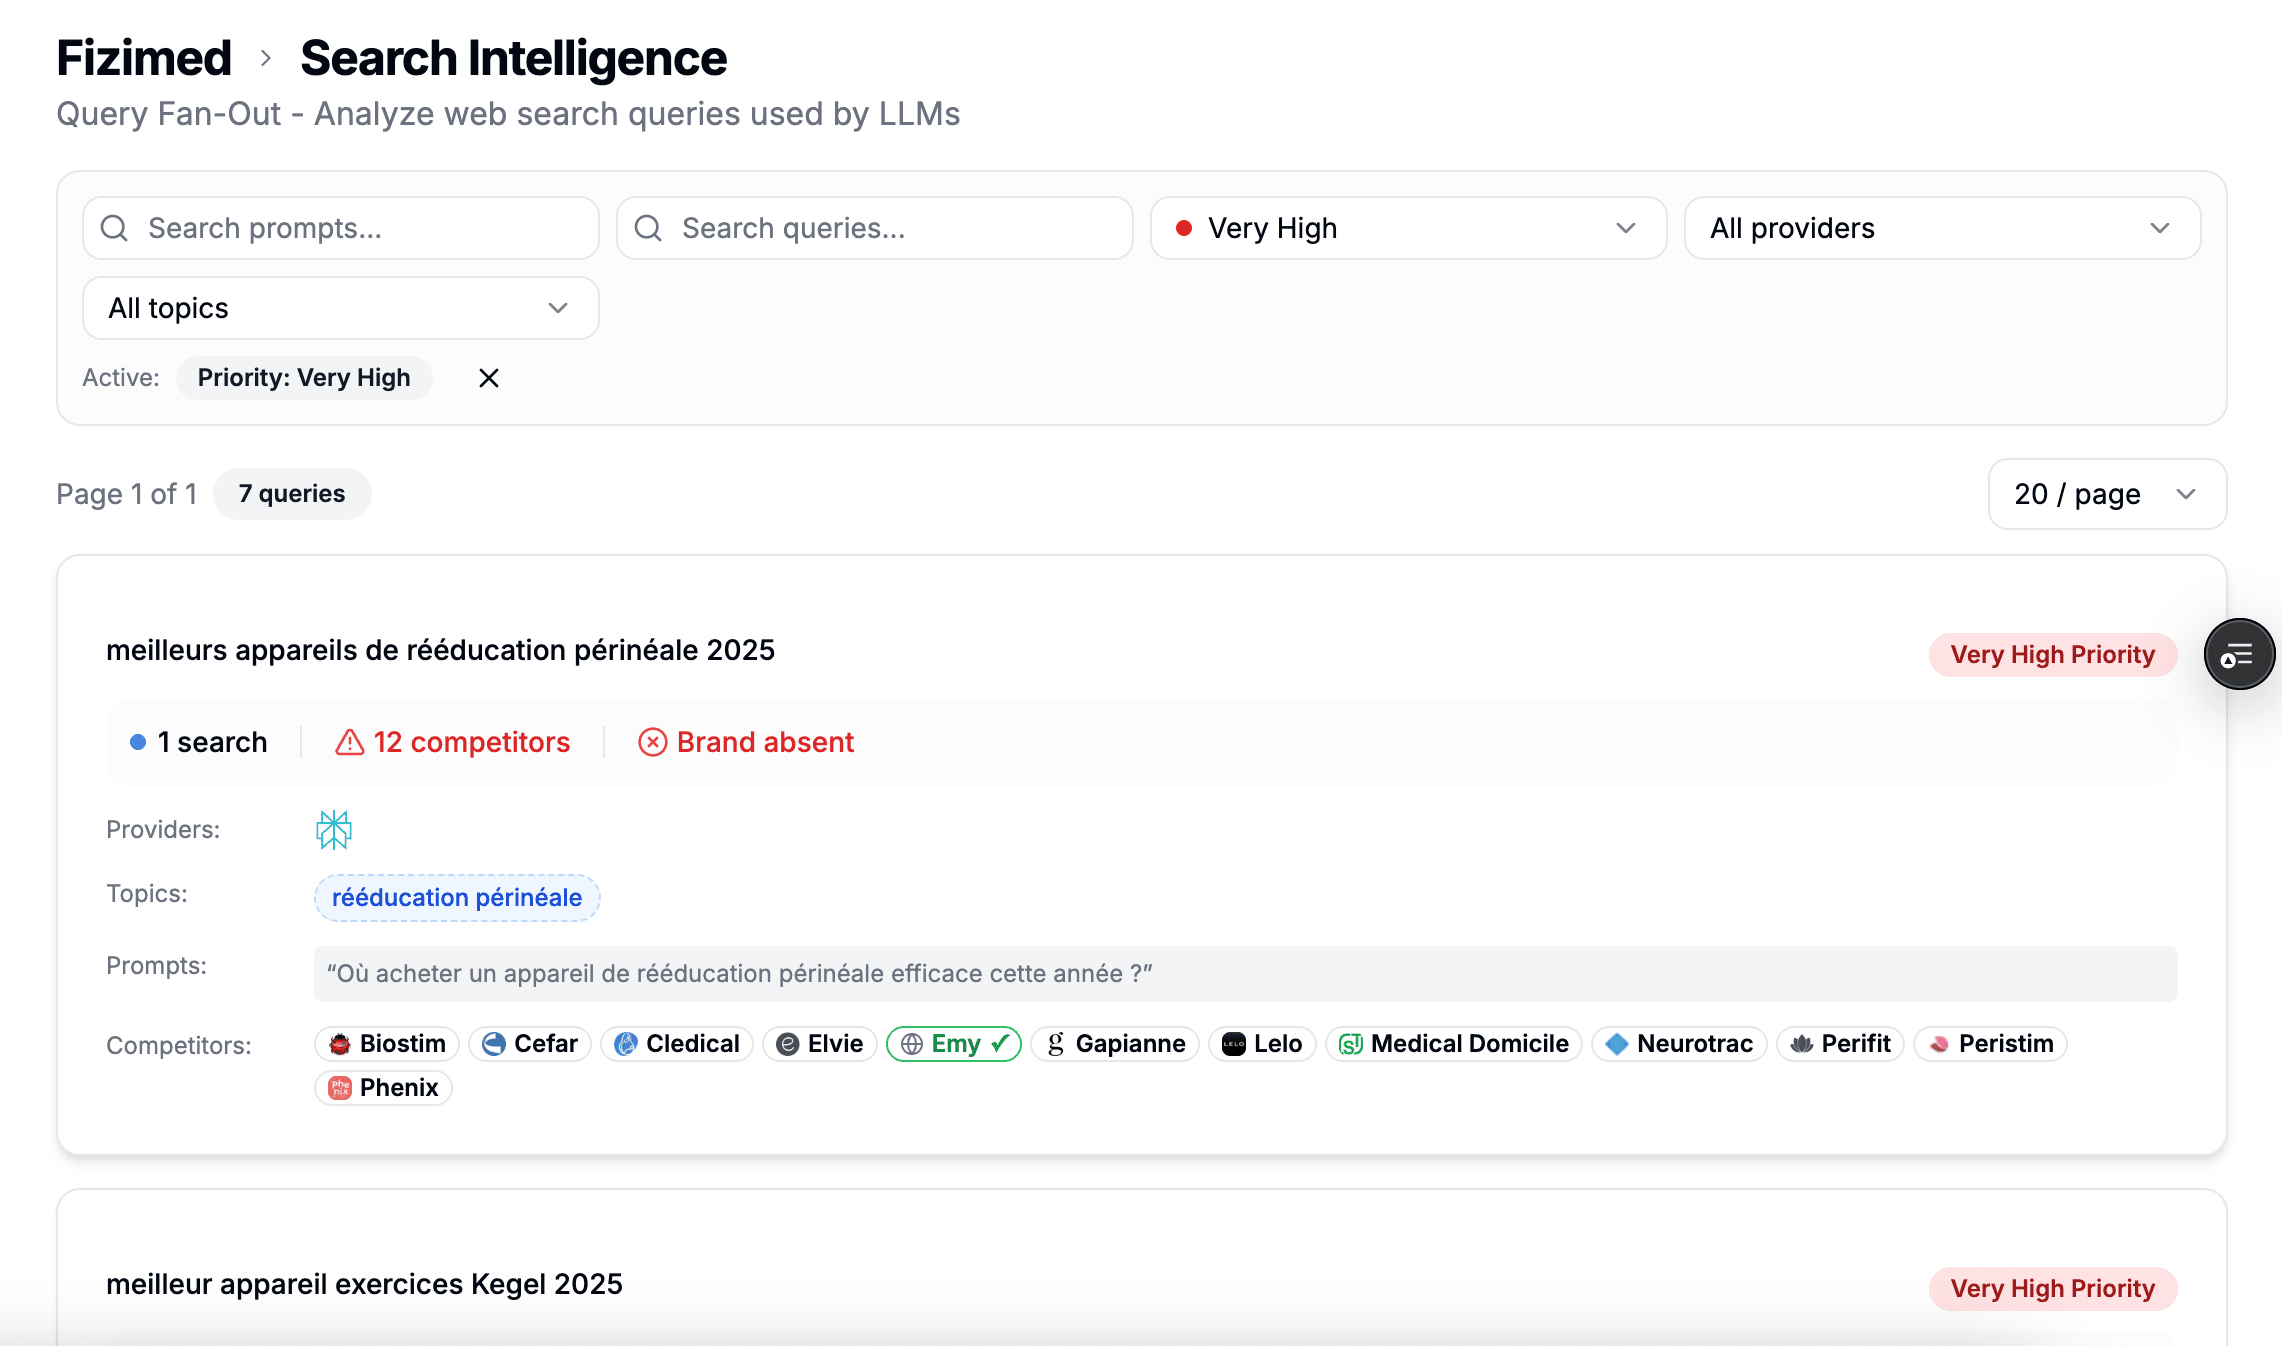Screen dimensions: 2282x1346
Task: Select the Emy competitor chip
Action: (x=953, y=1044)
